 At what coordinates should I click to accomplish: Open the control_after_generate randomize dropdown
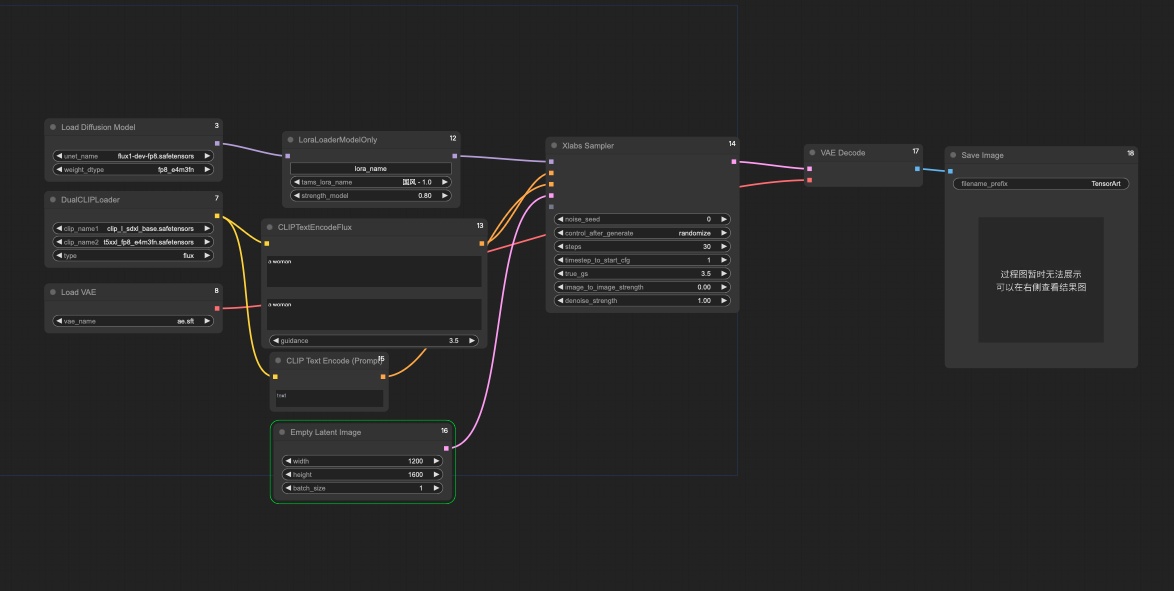tap(640, 233)
